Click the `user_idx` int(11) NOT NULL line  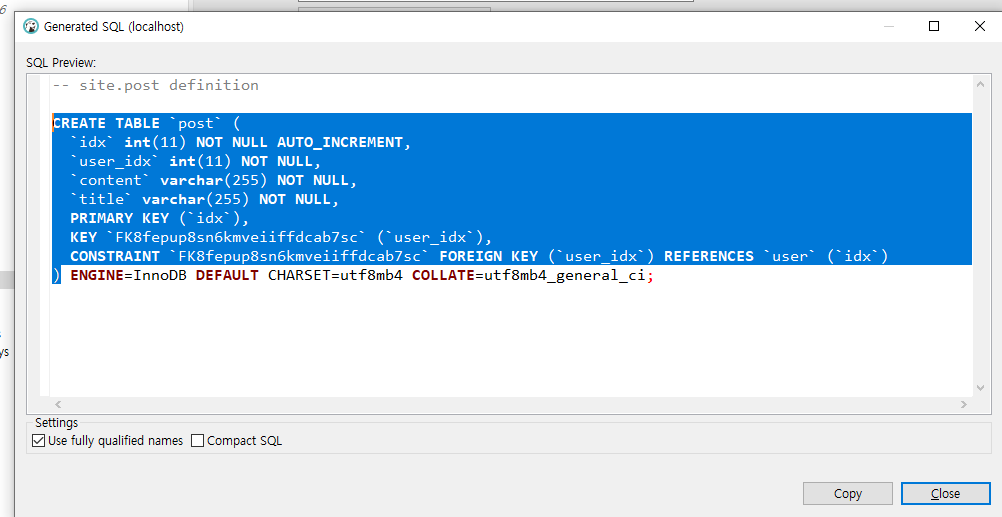[196, 161]
